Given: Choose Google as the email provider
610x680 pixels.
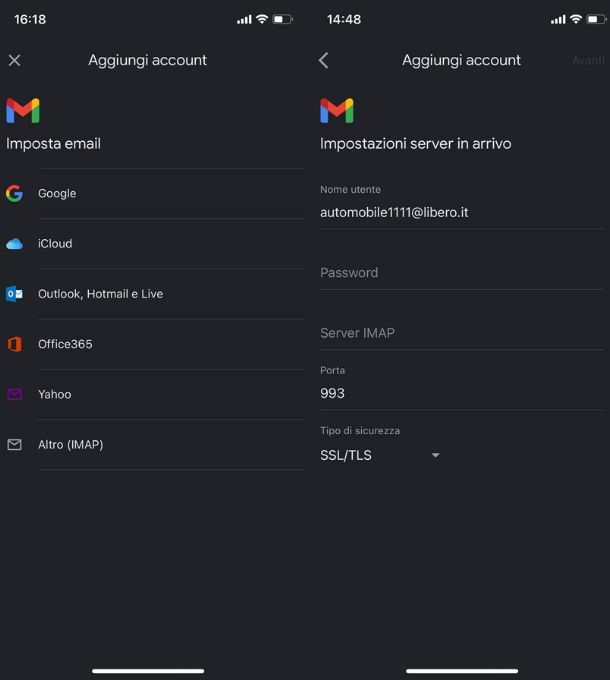Looking at the screenshot, I should 152,193.
